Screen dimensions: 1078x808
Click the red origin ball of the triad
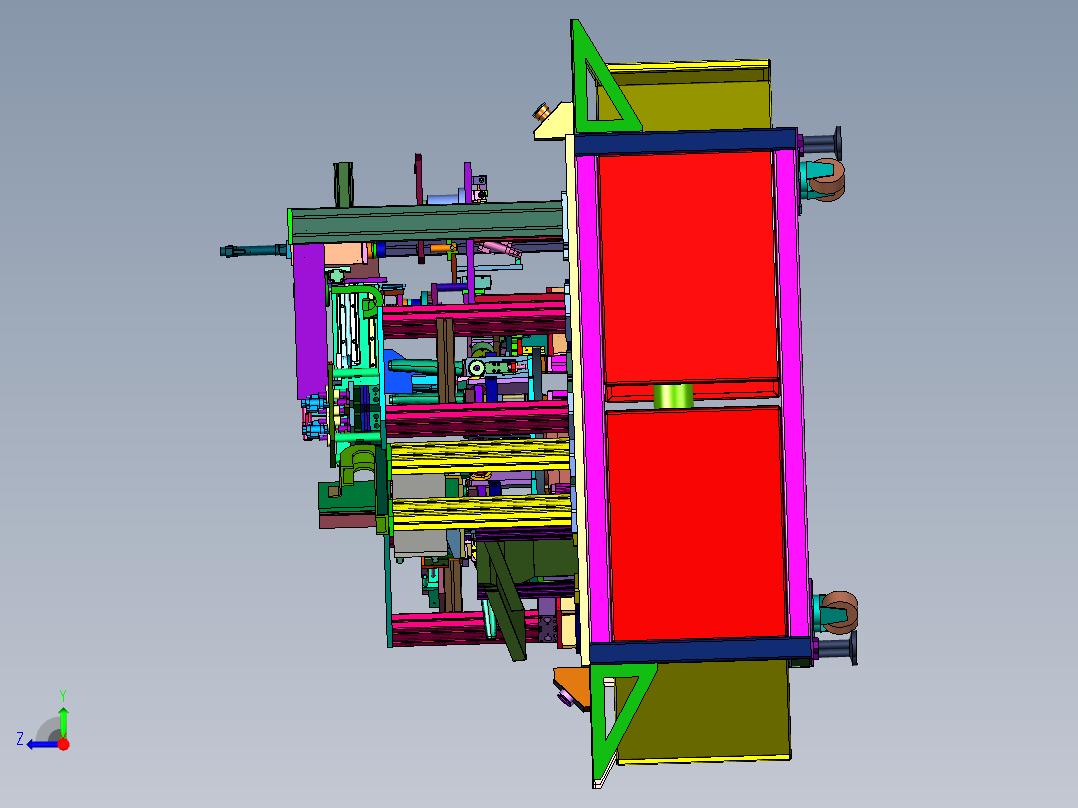pos(63,744)
